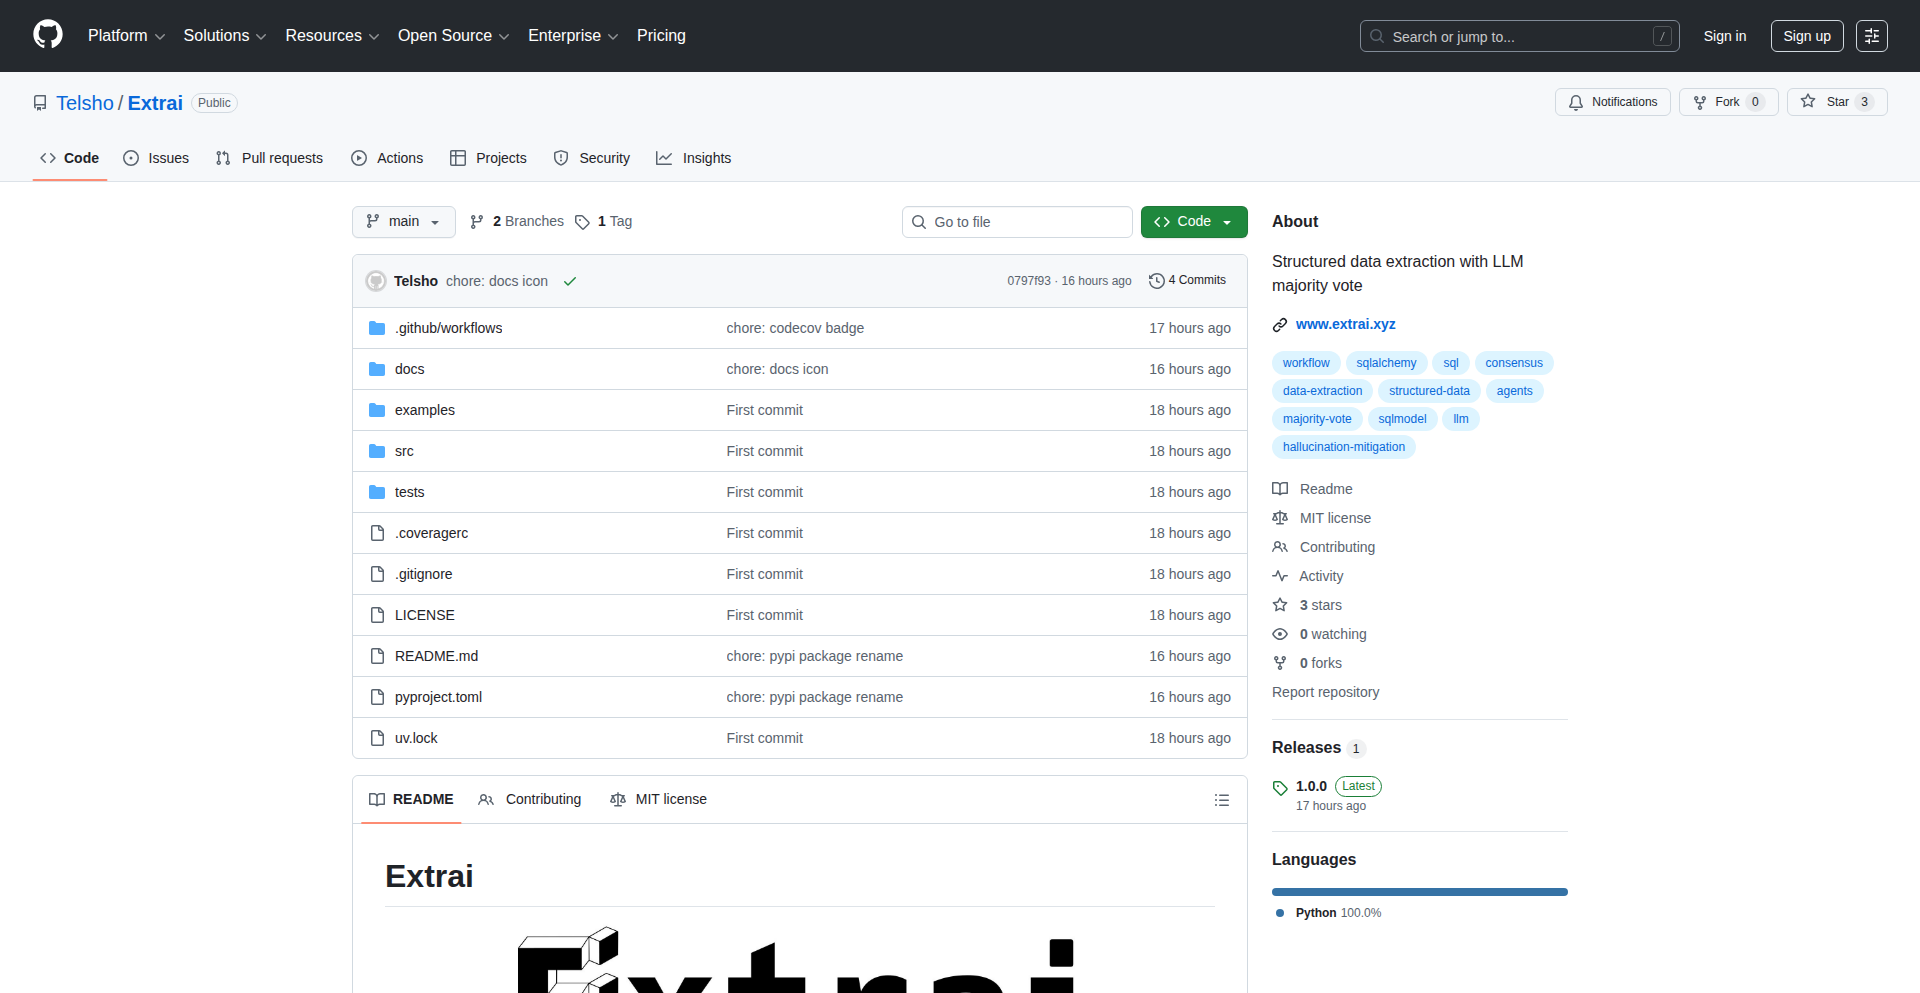The height and width of the screenshot is (993, 1920).
Task: Click the commit history clock icon
Action: click(1157, 281)
